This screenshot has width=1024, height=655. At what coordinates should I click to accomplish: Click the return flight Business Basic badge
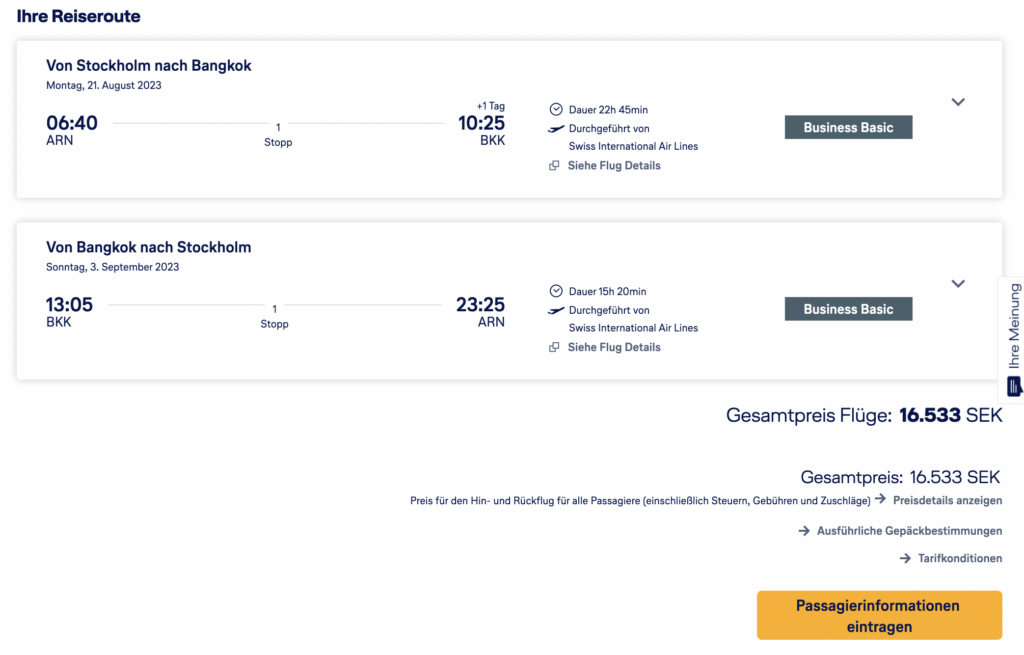pos(848,309)
